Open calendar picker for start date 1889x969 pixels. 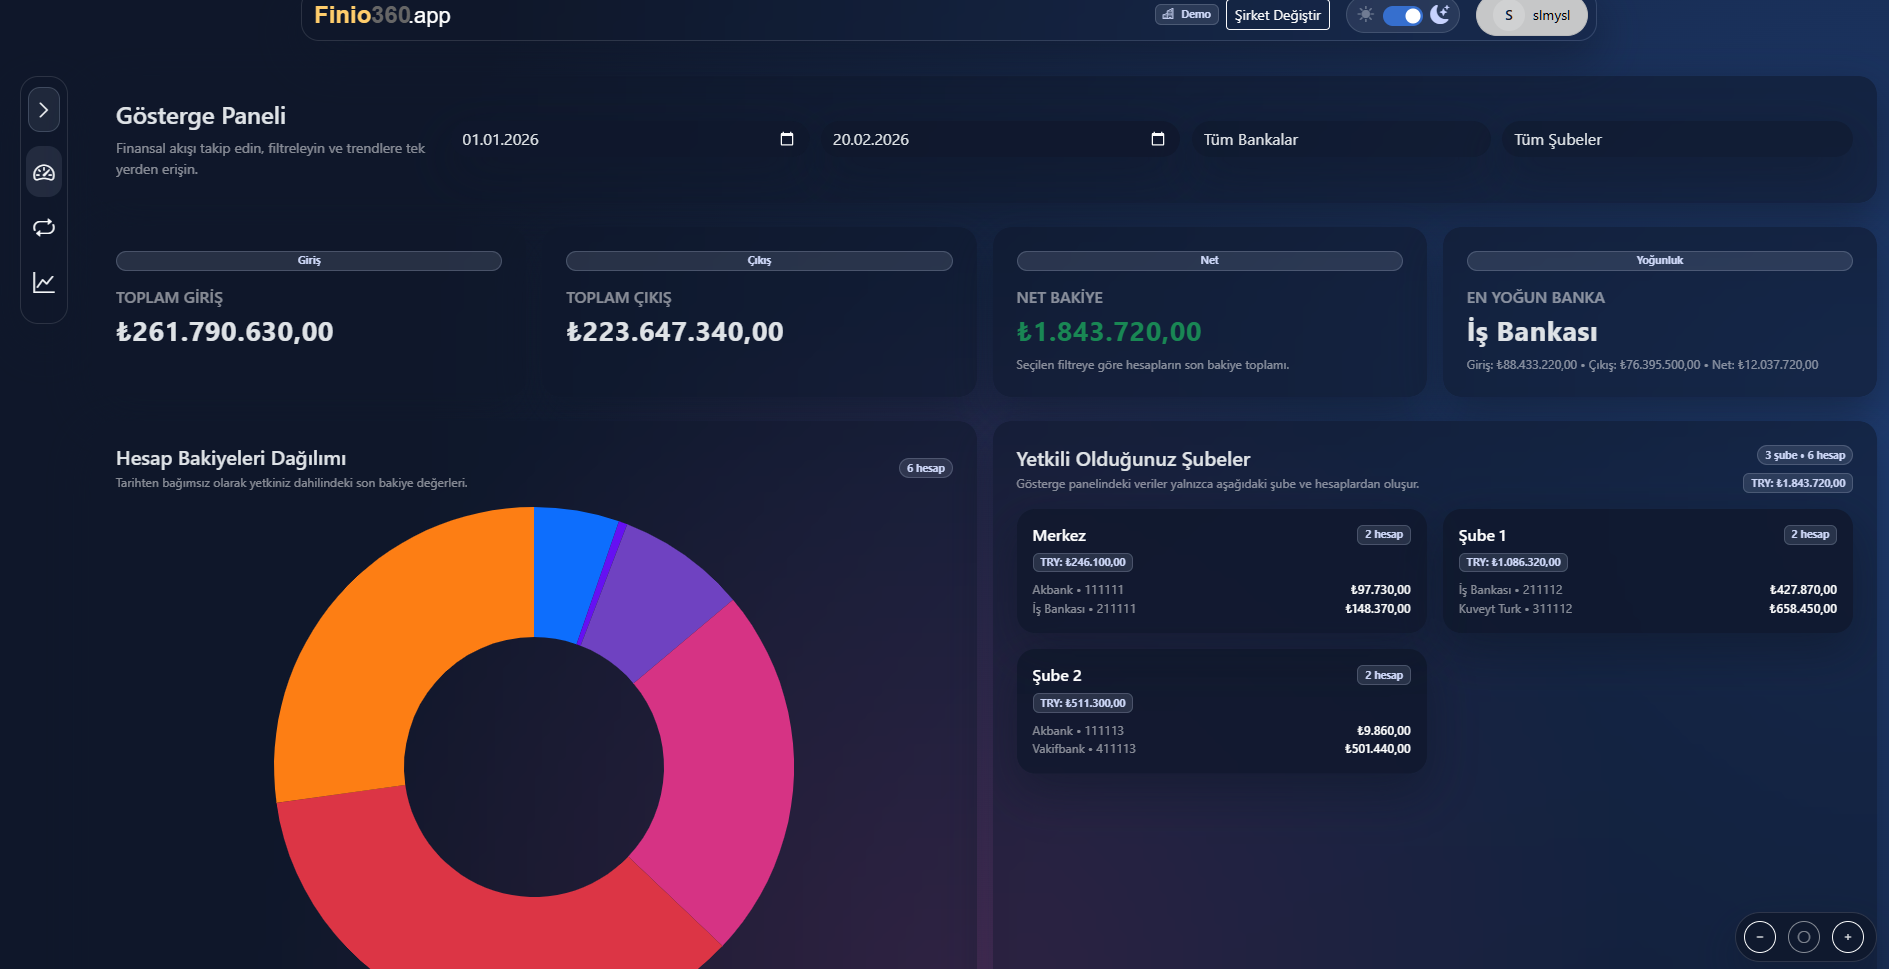787,139
